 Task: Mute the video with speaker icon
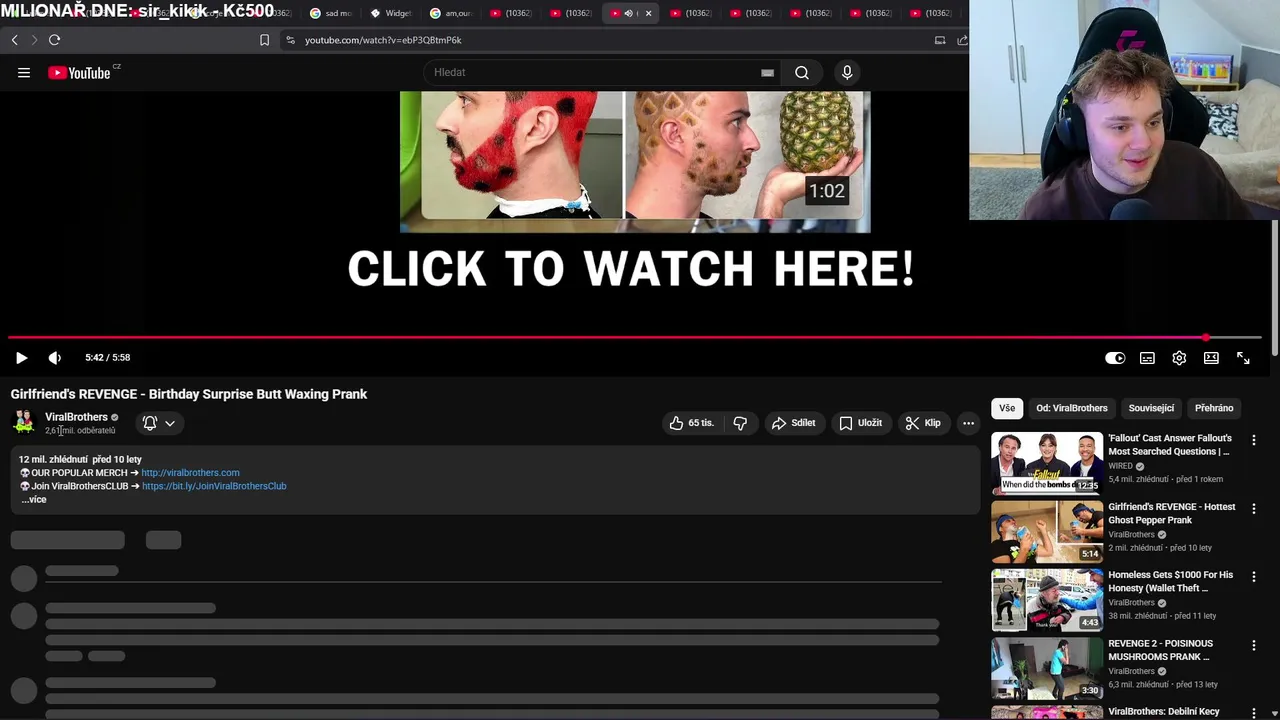[55, 358]
